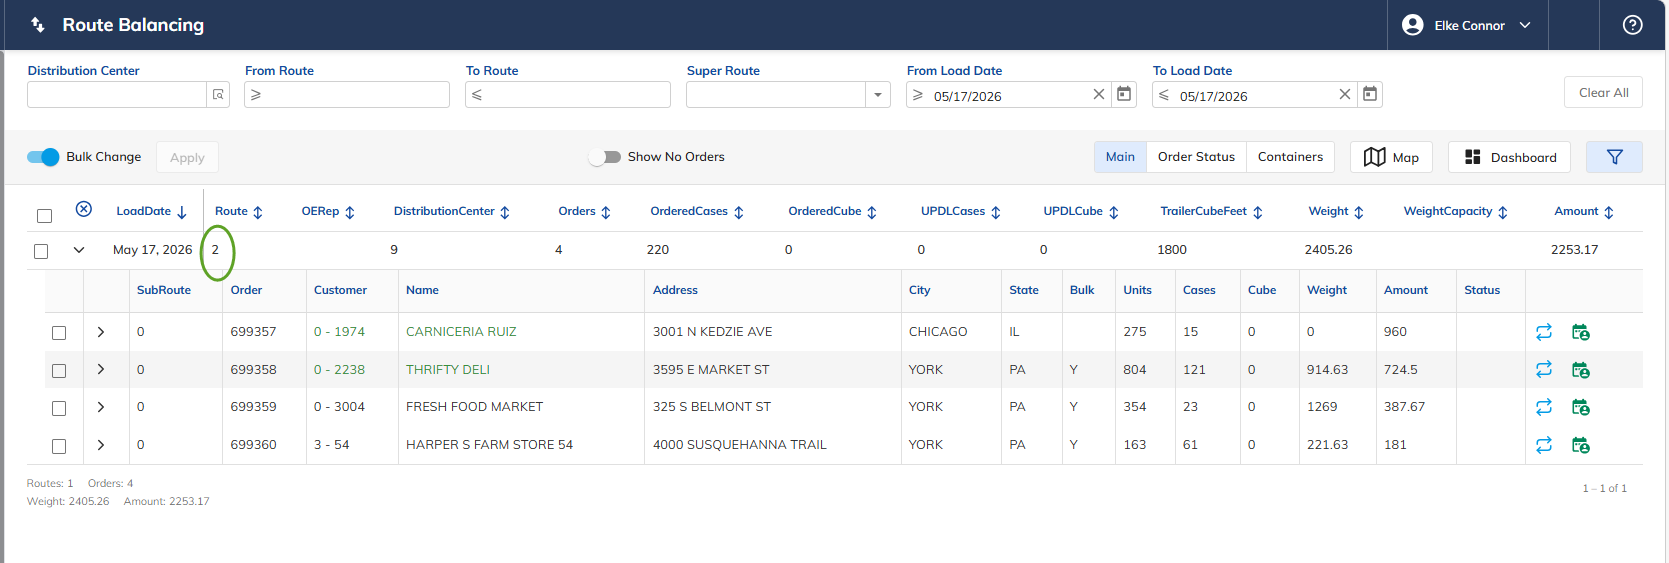Clear the To Load Date value
The width and height of the screenshot is (1669, 563).
(x=1344, y=94)
